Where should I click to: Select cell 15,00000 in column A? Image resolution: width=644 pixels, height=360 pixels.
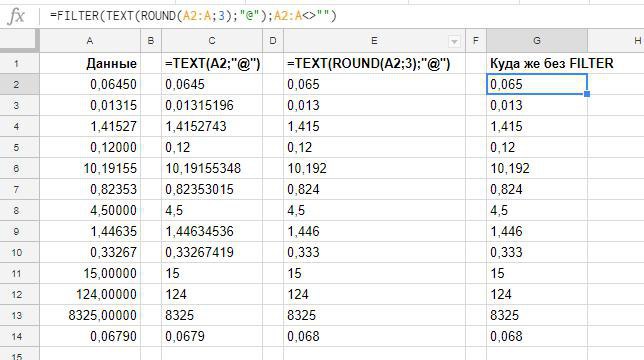click(x=90, y=273)
